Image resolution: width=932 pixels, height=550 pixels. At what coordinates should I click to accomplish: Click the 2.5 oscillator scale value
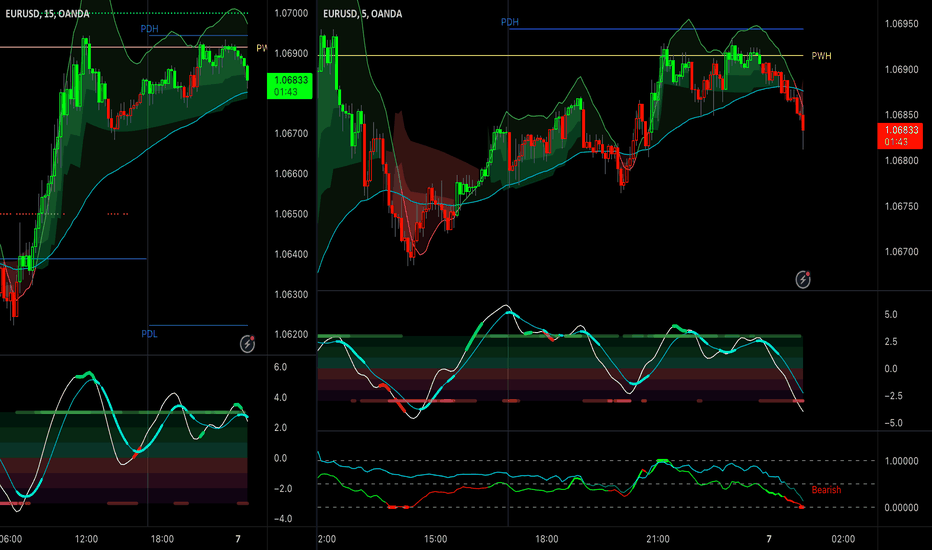890,341
